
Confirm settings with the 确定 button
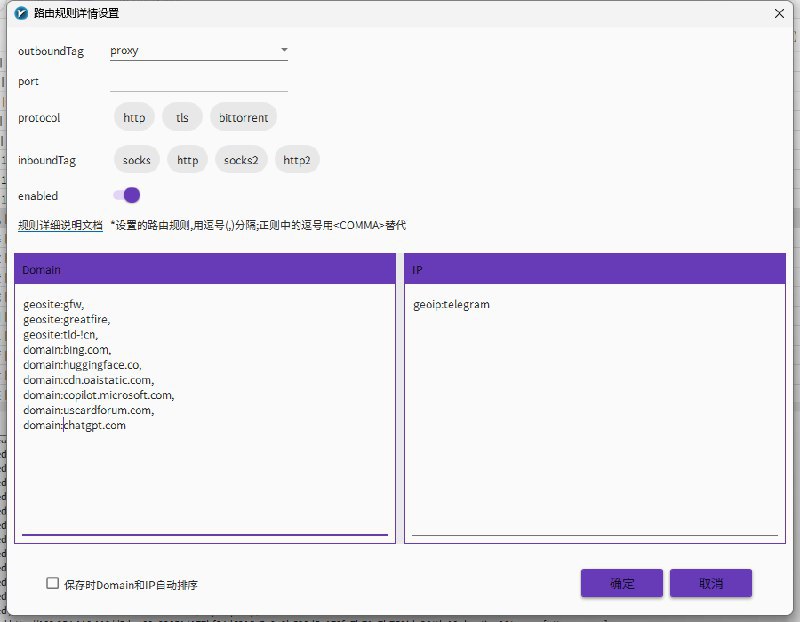pos(621,583)
